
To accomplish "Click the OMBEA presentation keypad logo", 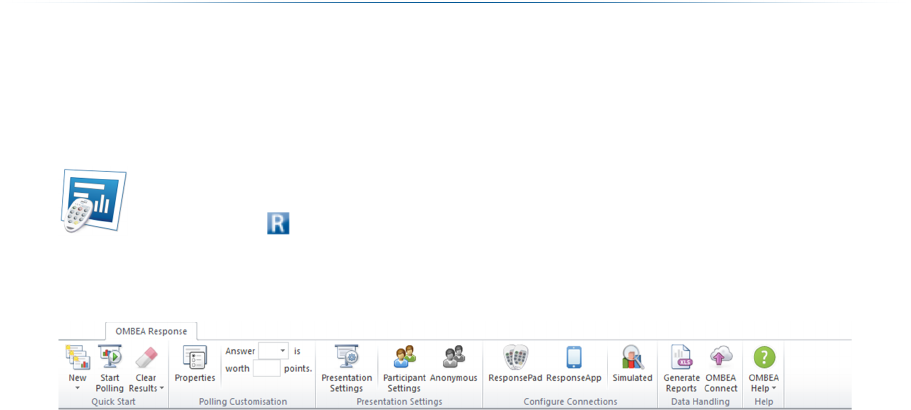I will pyautogui.click(x=94, y=201).
